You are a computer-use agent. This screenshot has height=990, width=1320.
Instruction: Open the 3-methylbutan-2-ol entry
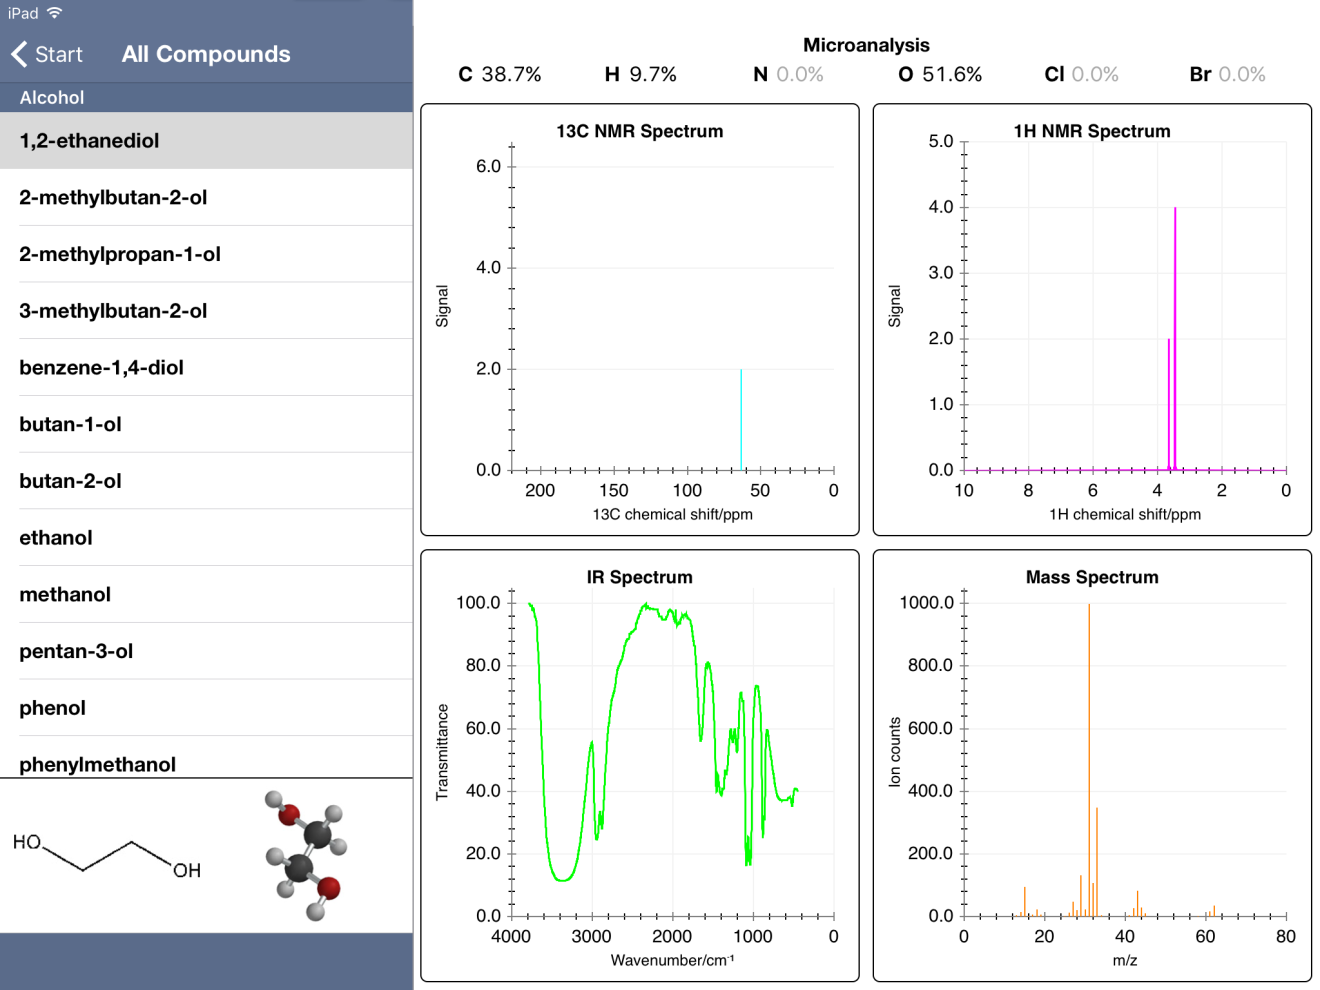tap(113, 311)
